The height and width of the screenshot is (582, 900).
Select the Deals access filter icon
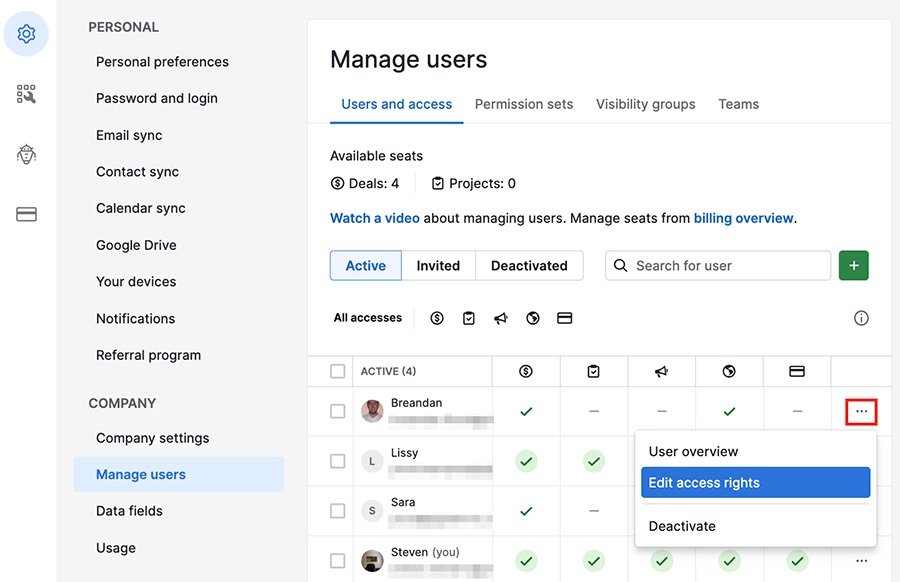tap(437, 318)
